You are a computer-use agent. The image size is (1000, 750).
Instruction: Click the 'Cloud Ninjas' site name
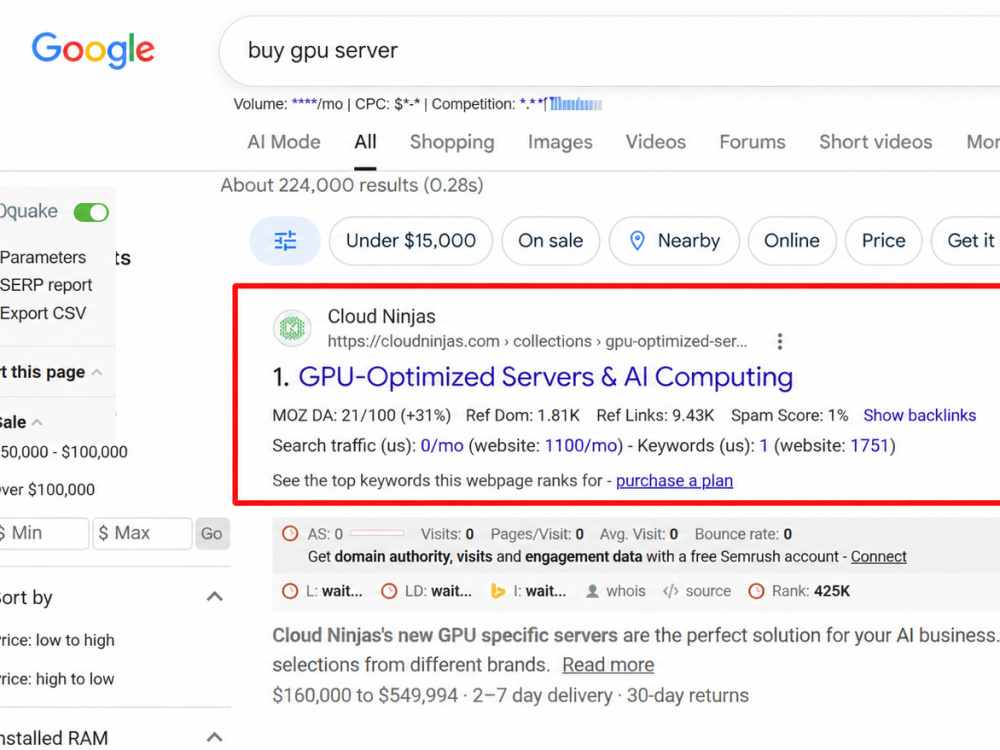(381, 316)
